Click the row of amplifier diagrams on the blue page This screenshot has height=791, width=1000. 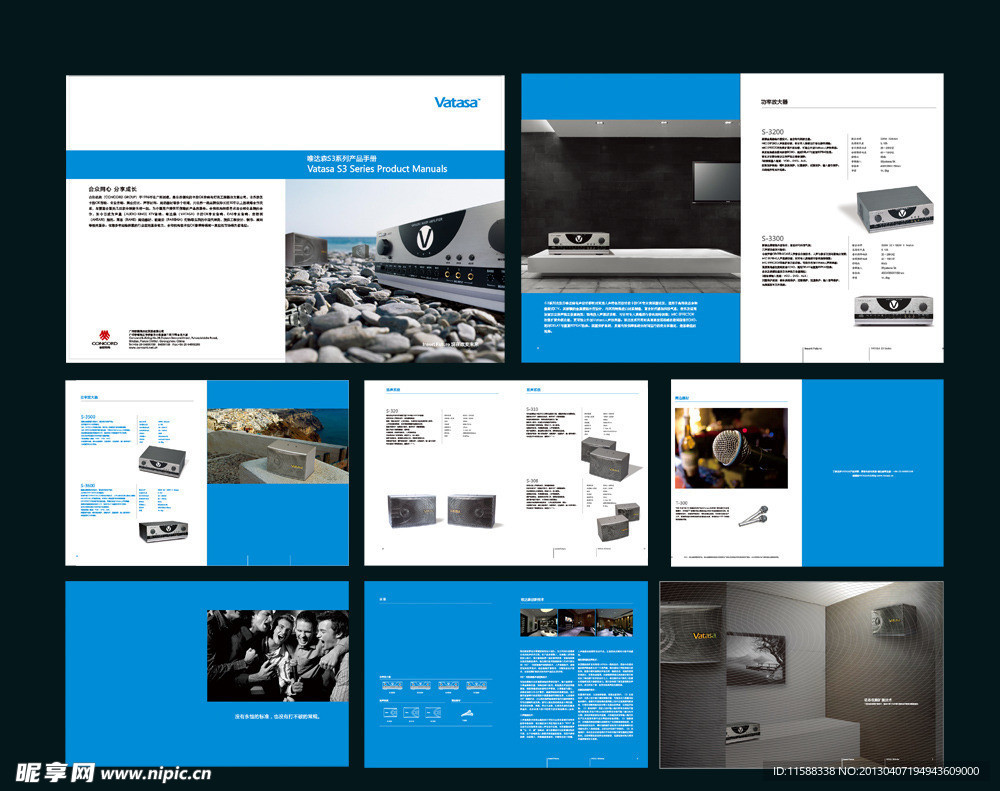click(434, 686)
